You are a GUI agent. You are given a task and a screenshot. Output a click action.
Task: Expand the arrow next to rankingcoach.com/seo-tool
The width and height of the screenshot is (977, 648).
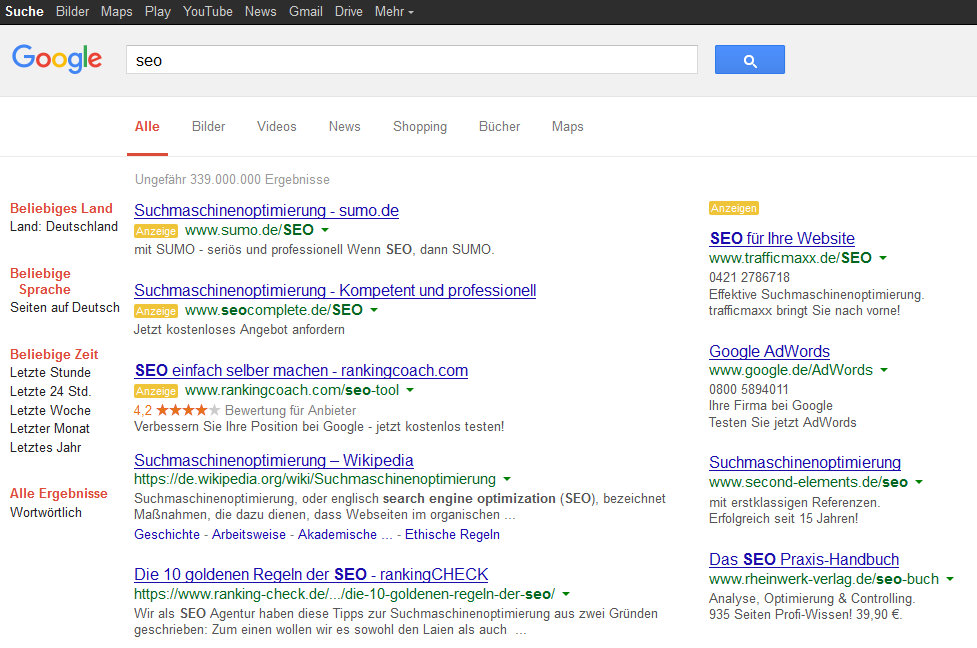(x=410, y=390)
